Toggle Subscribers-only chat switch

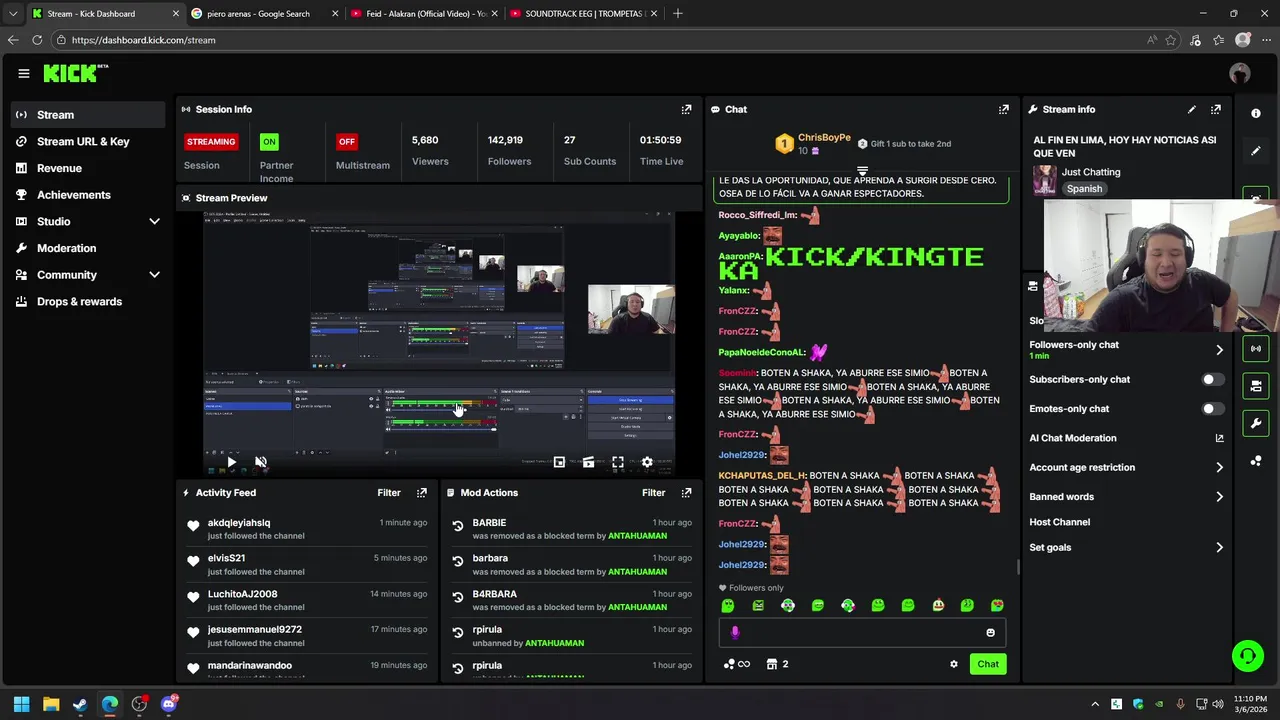pos(1211,380)
